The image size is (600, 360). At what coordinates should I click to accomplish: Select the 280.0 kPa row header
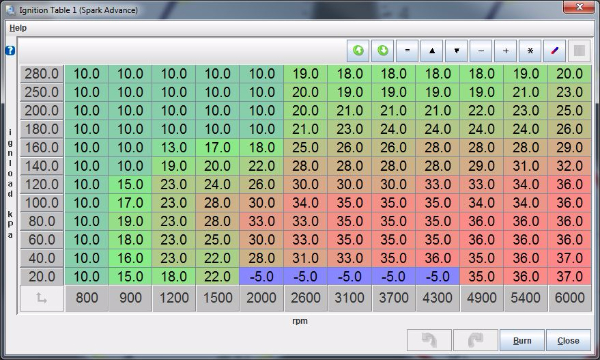[x=42, y=74]
